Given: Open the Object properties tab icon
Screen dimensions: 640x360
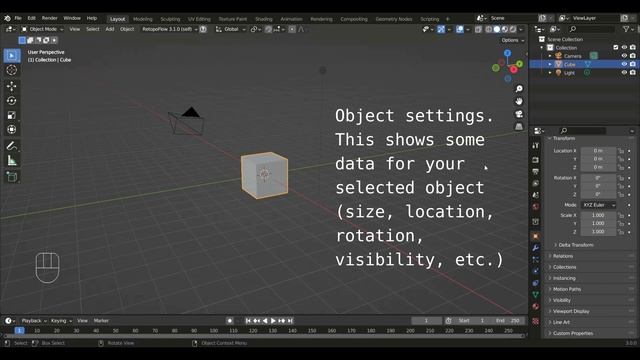Looking at the screenshot, I should pyautogui.click(x=536, y=236).
